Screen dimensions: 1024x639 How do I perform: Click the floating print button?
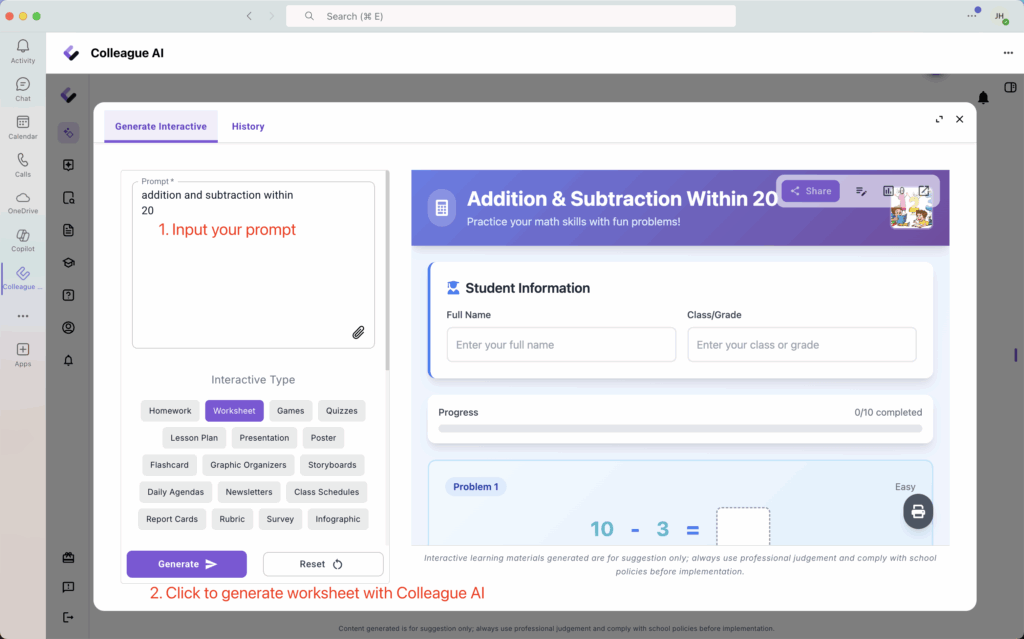point(918,512)
